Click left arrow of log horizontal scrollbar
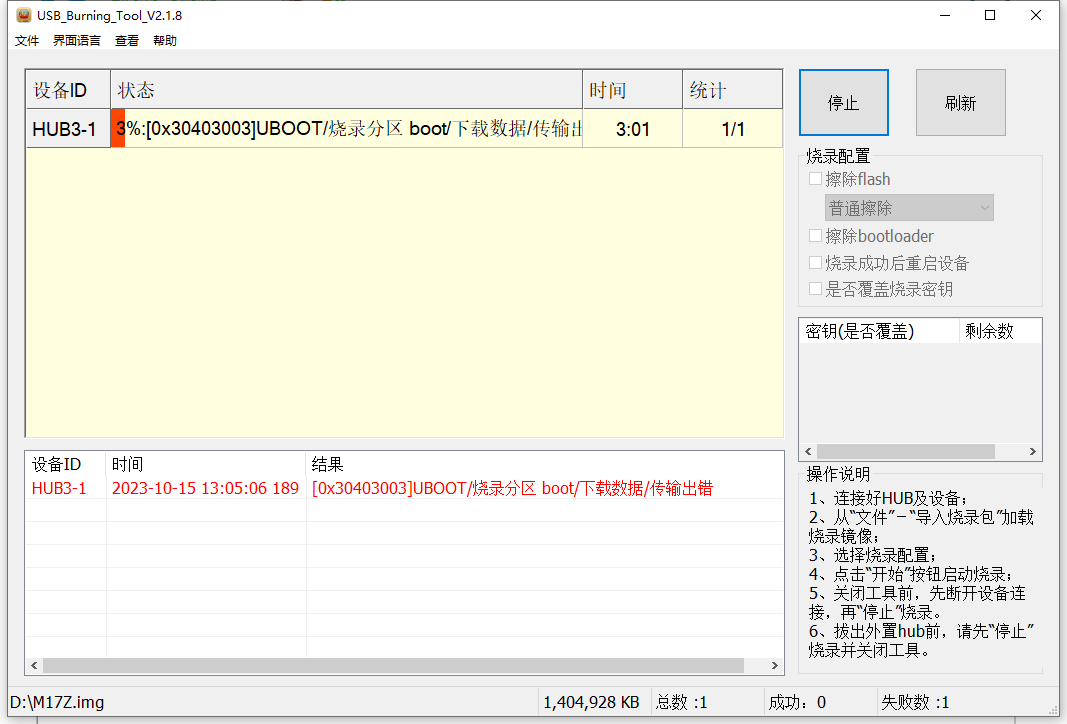Image resolution: width=1067 pixels, height=724 pixels. (34, 665)
